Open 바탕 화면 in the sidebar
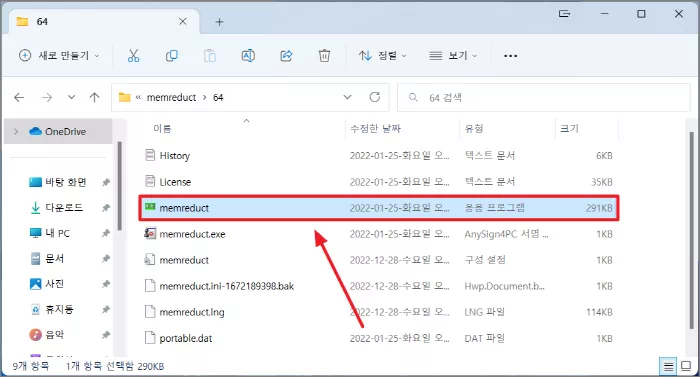This screenshot has width=700, height=377. pyautogui.click(x=66, y=182)
